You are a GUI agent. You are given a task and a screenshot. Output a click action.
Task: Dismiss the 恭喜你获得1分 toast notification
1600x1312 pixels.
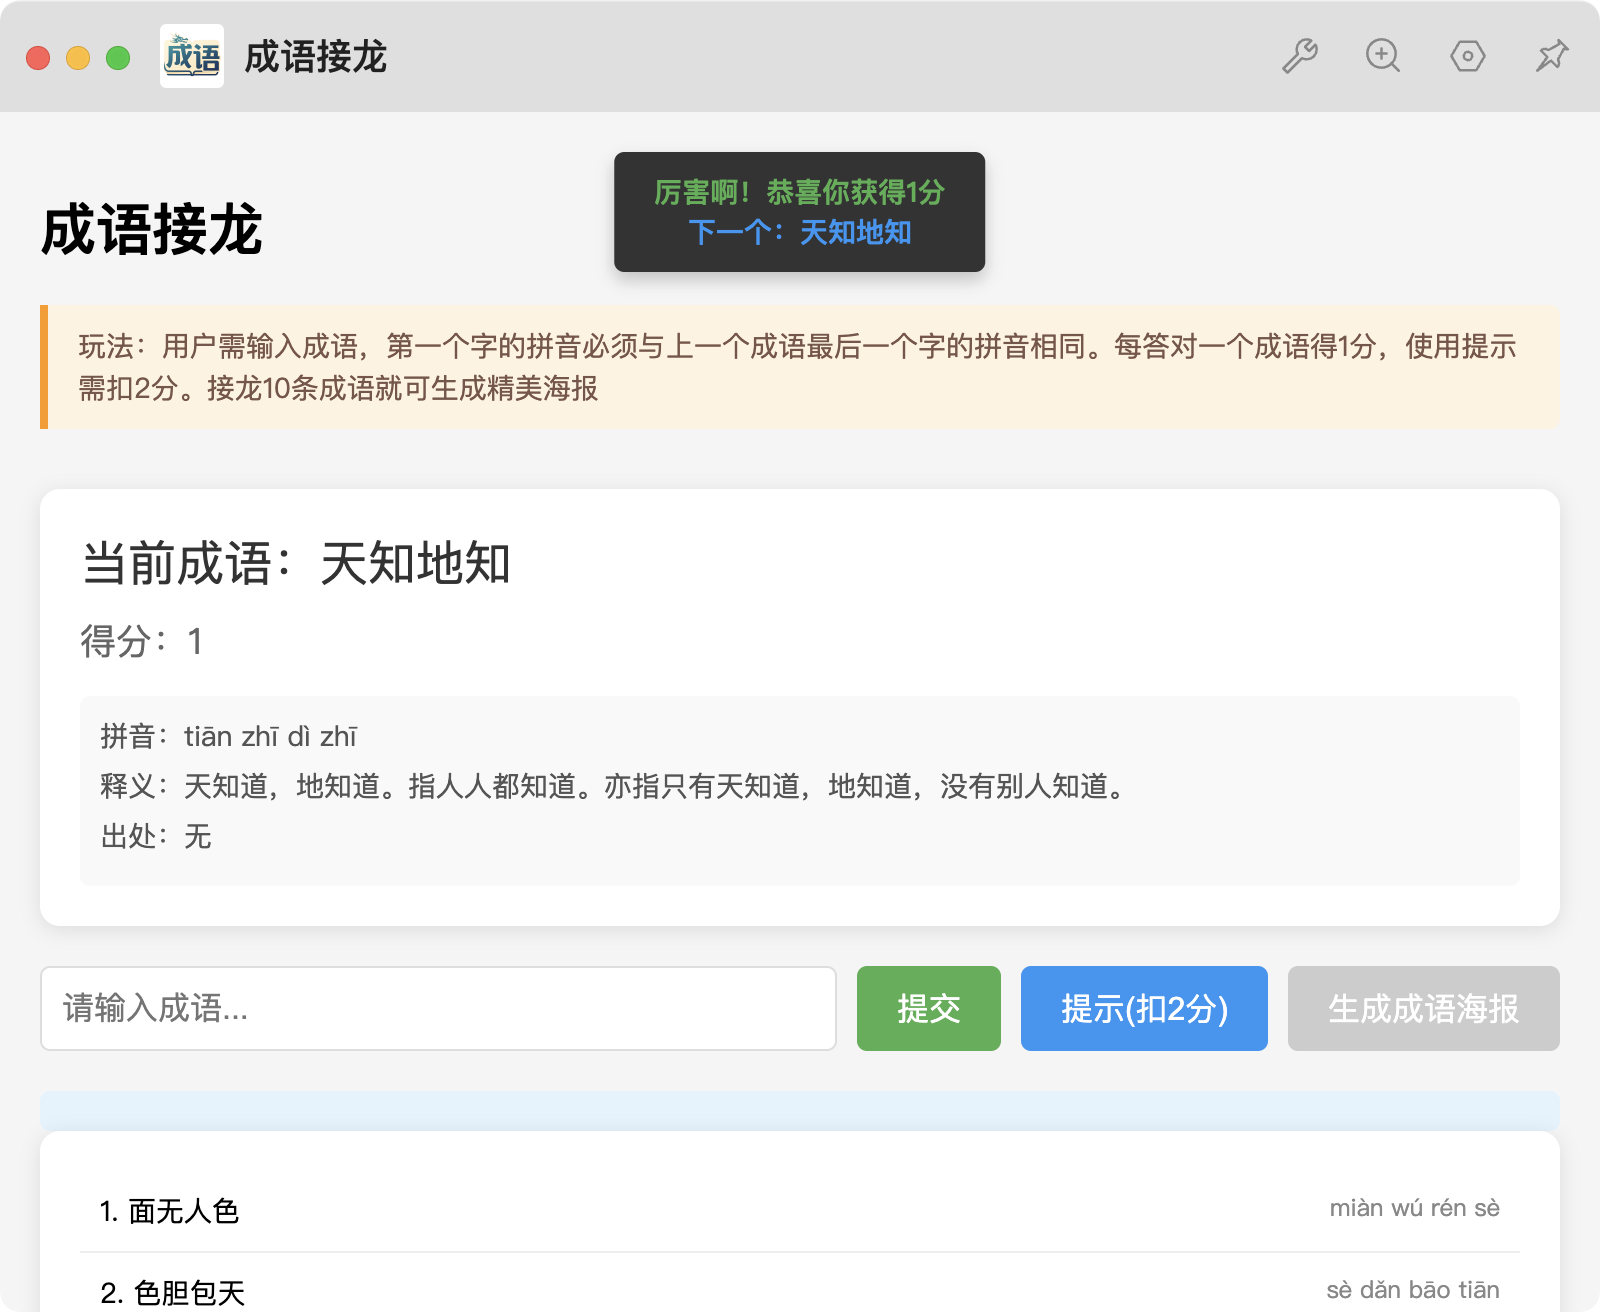(x=799, y=212)
